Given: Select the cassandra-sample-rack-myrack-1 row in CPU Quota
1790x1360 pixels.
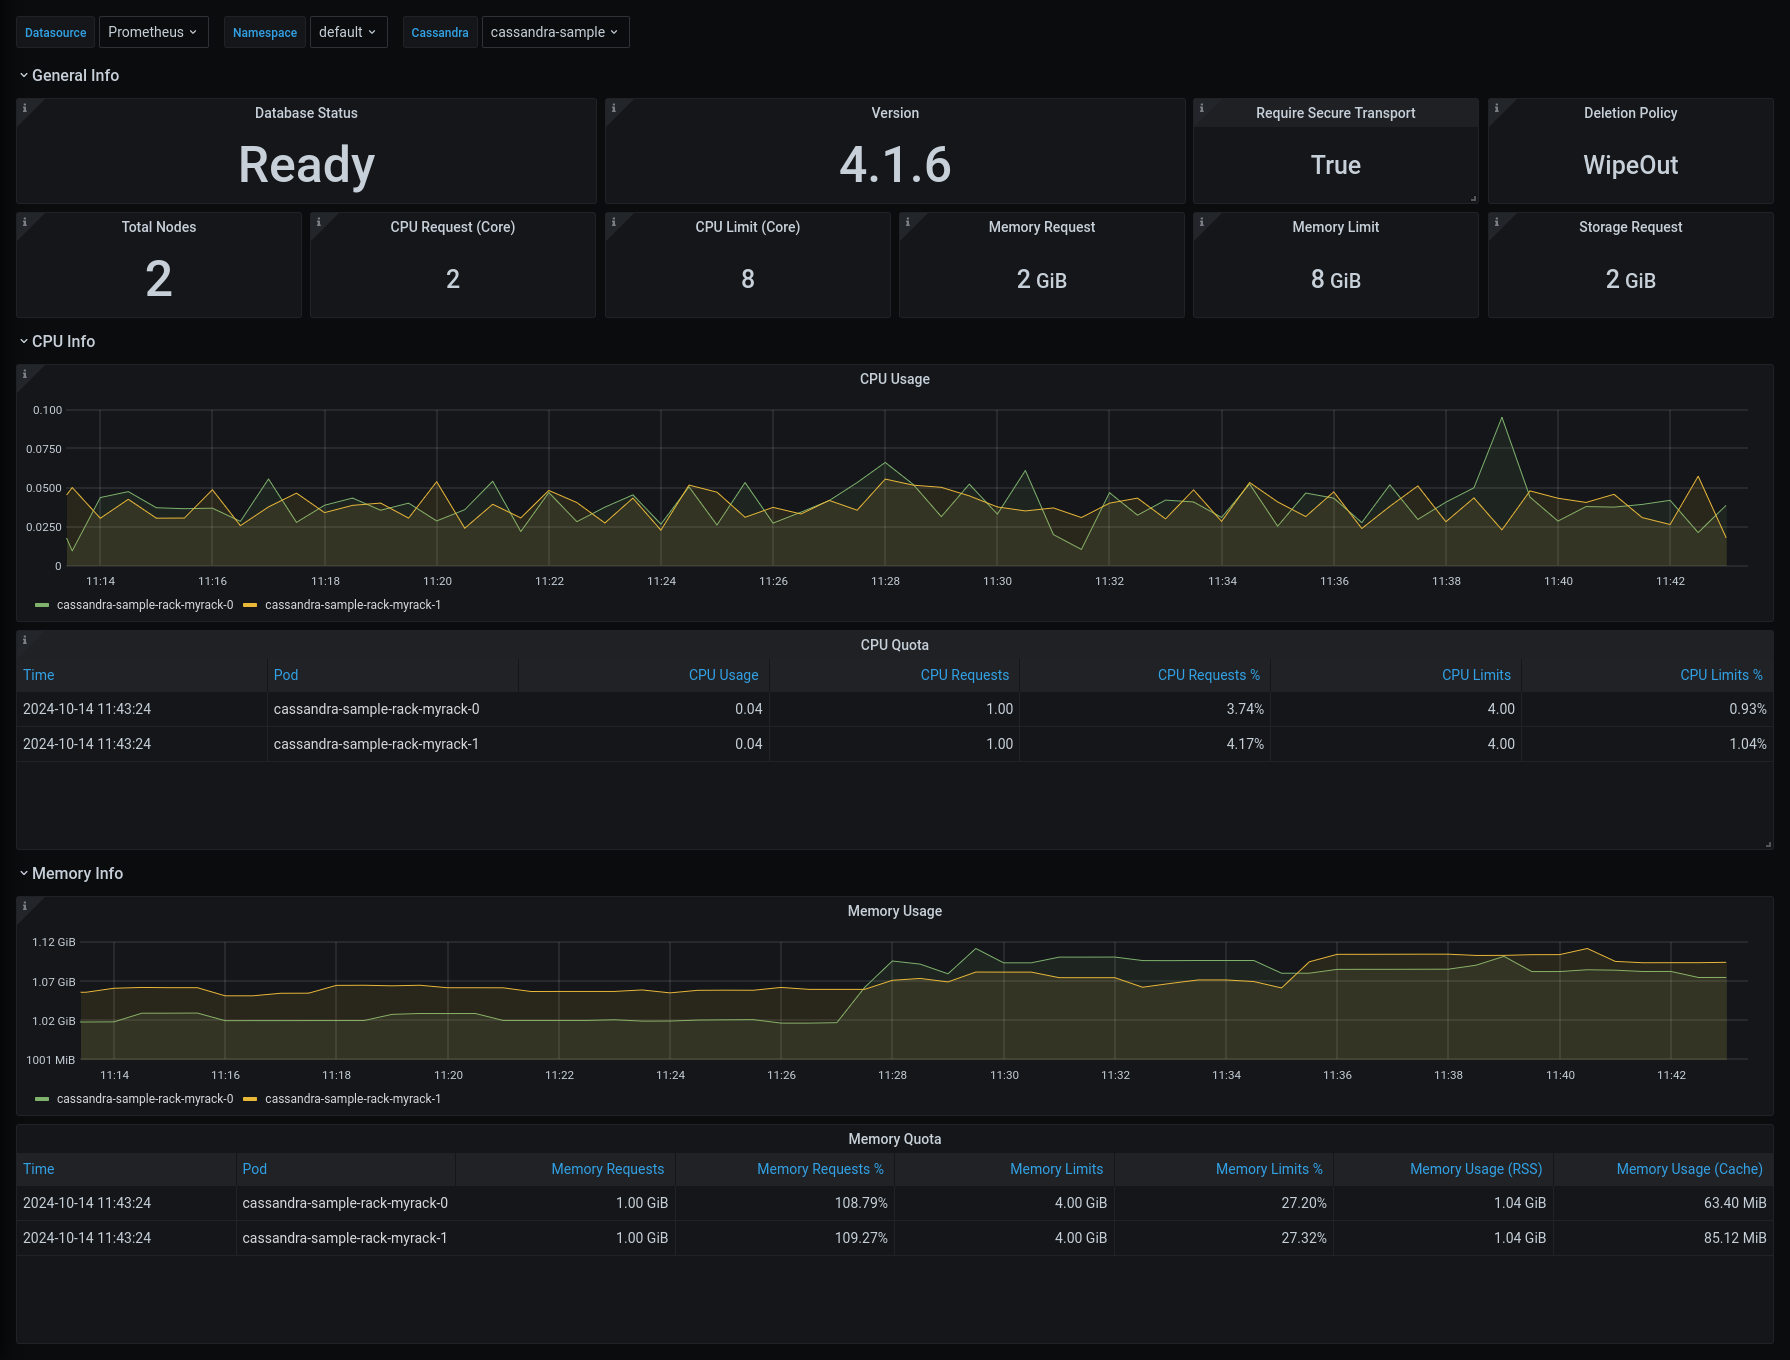Looking at the screenshot, I should [x=376, y=743].
